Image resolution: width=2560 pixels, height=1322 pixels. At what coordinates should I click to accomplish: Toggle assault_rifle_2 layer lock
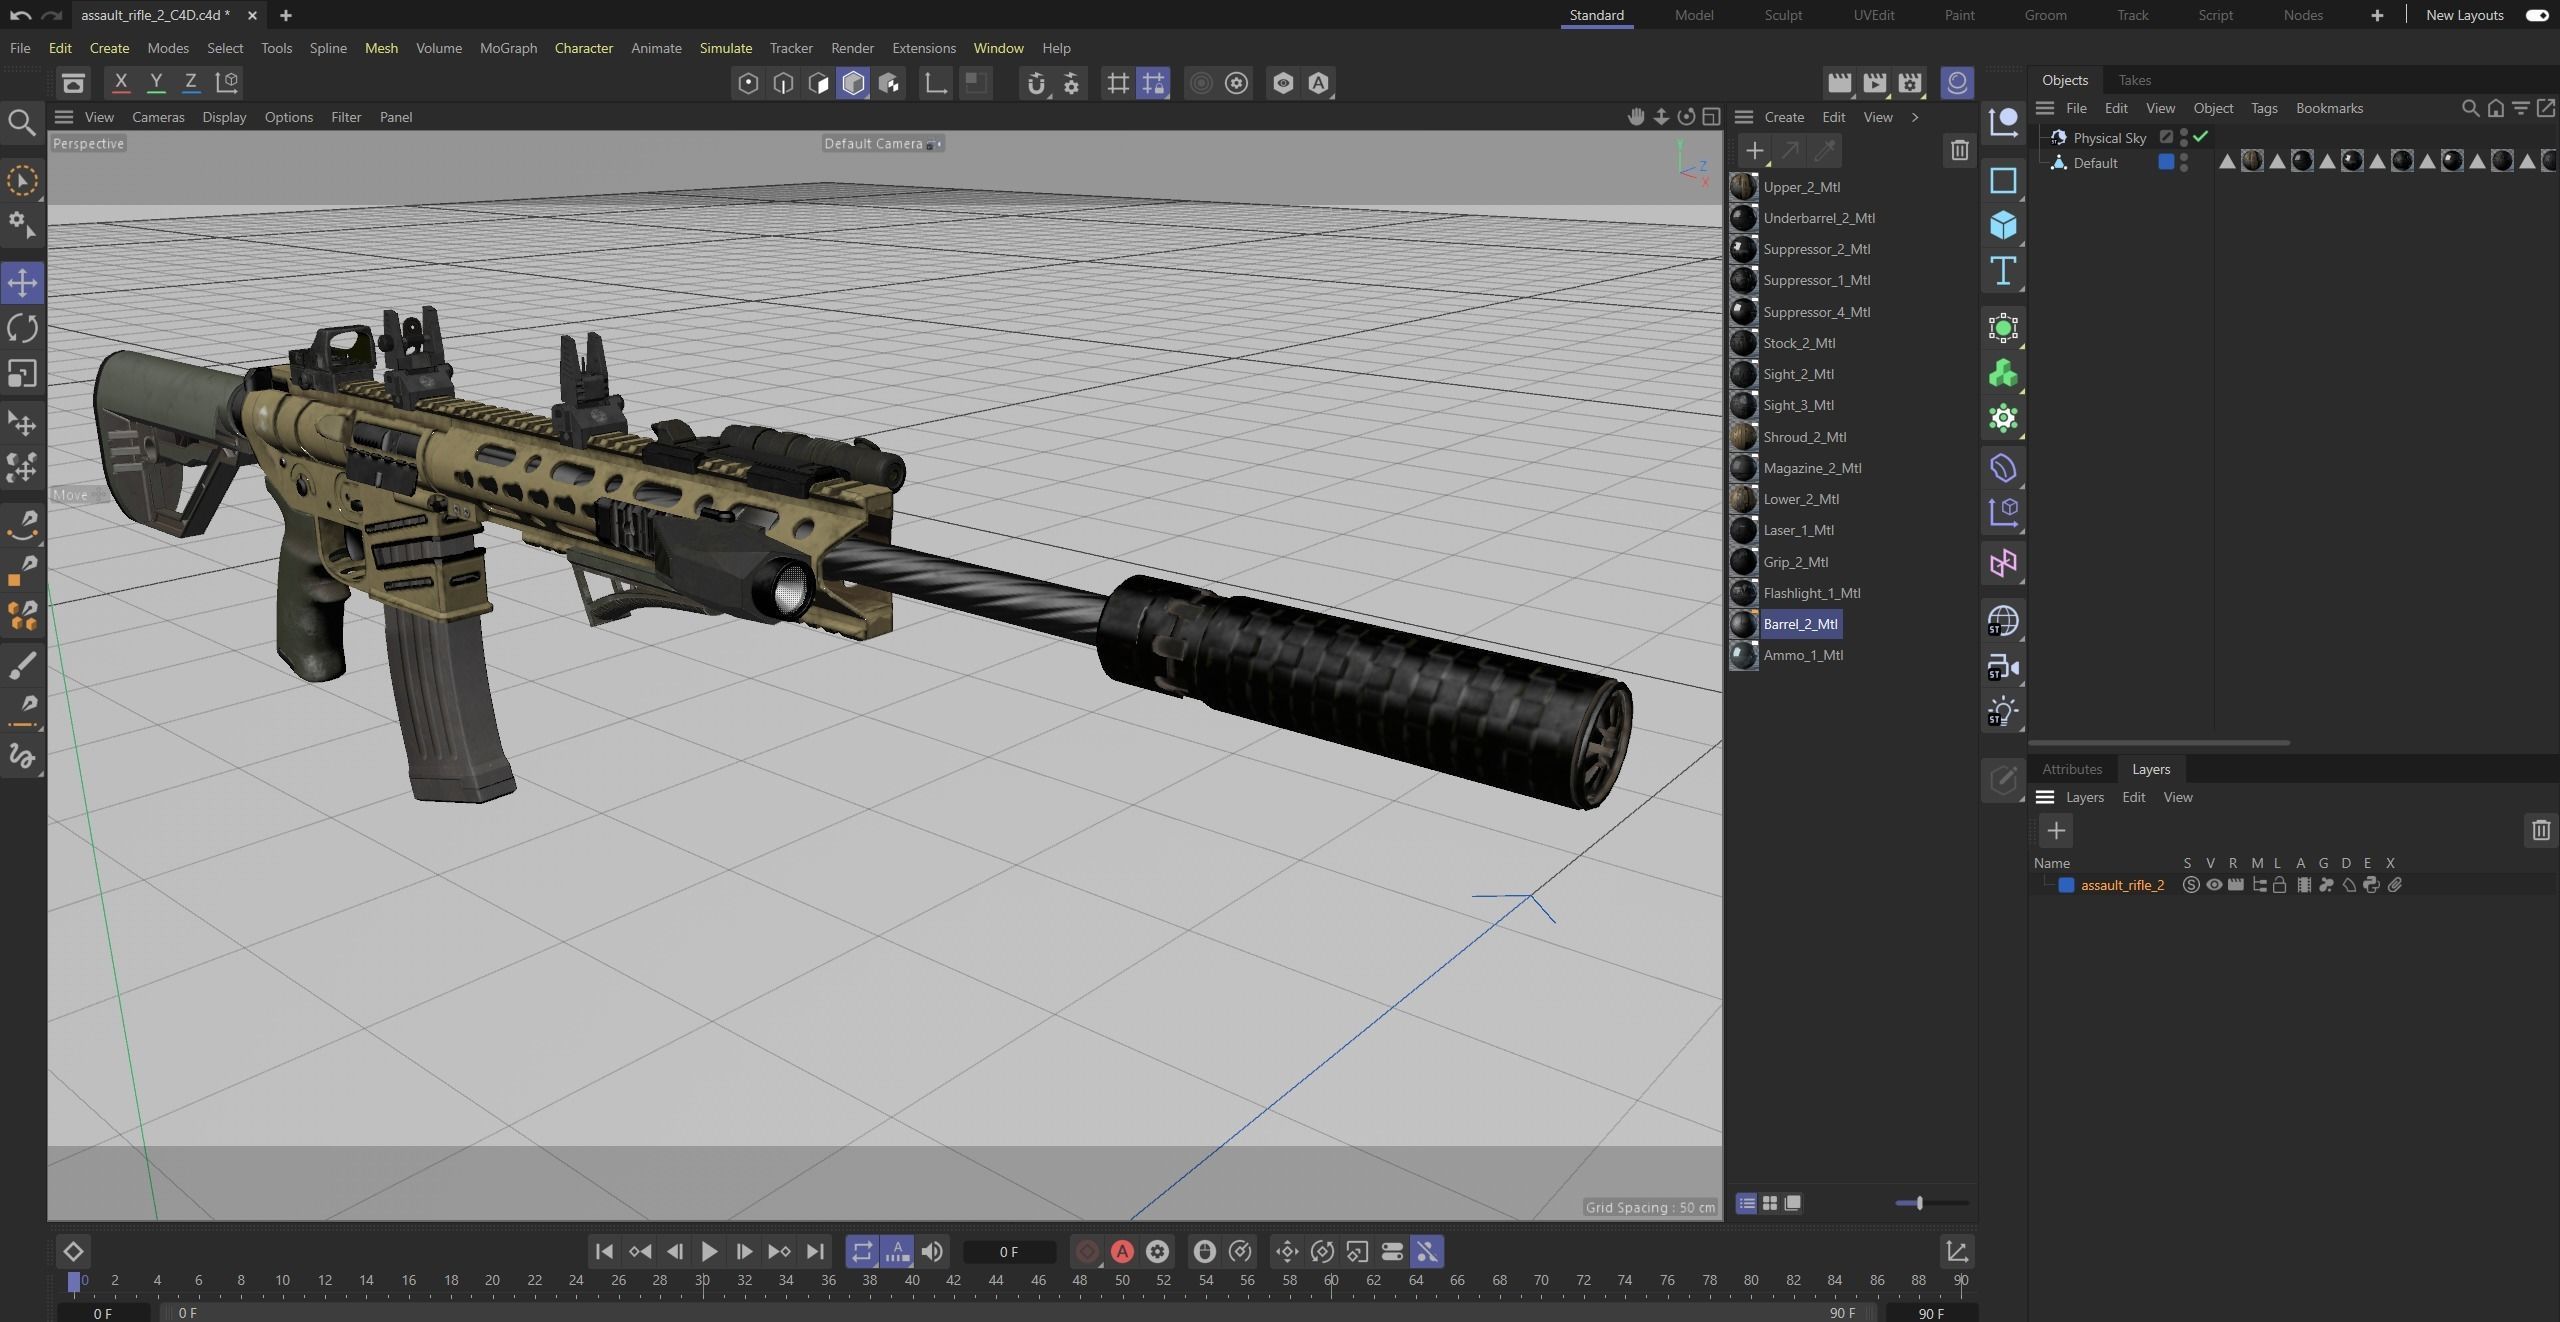point(2280,885)
